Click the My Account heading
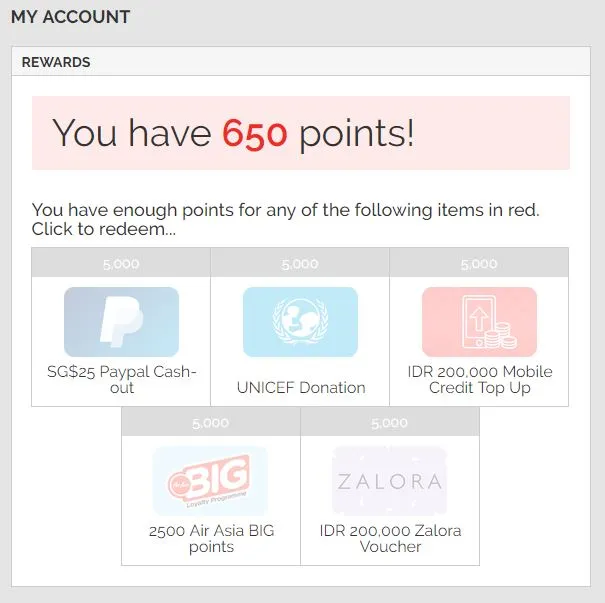The height and width of the screenshot is (603, 605). tap(70, 17)
